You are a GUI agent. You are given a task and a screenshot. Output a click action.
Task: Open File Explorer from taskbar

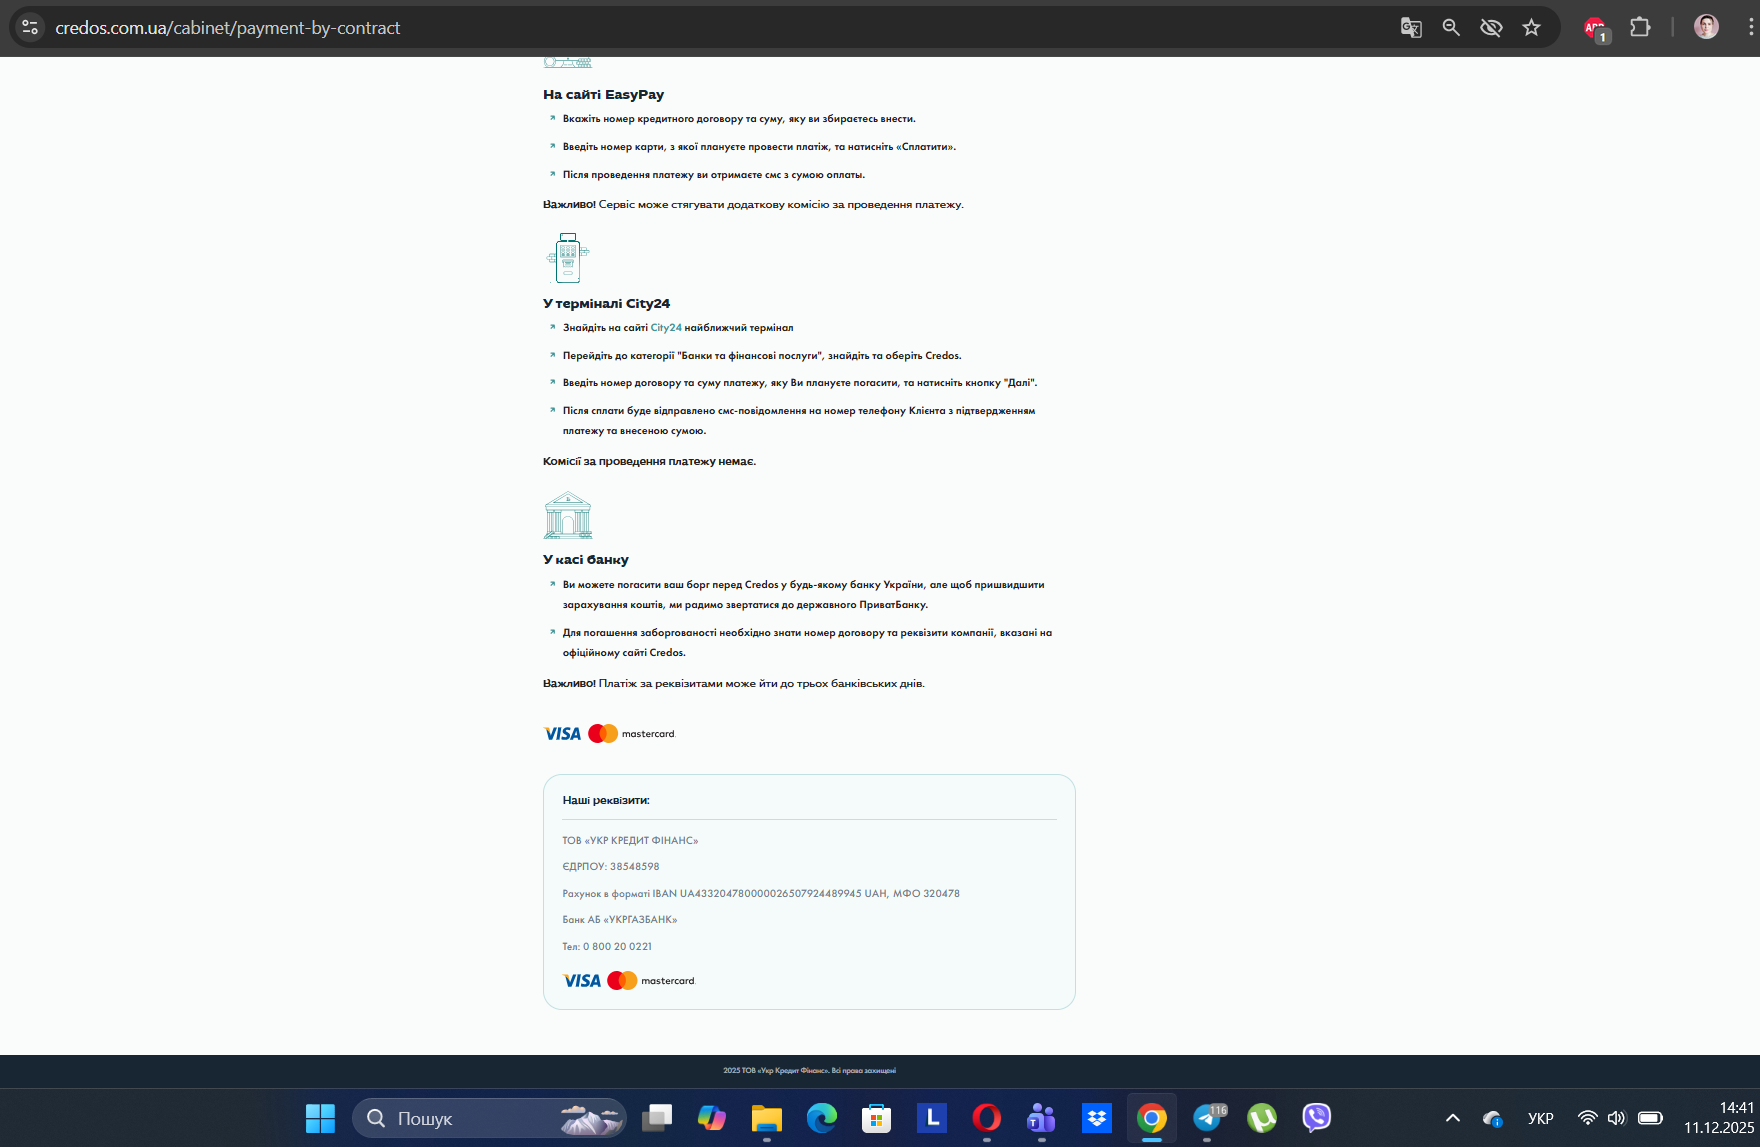[x=767, y=1118]
